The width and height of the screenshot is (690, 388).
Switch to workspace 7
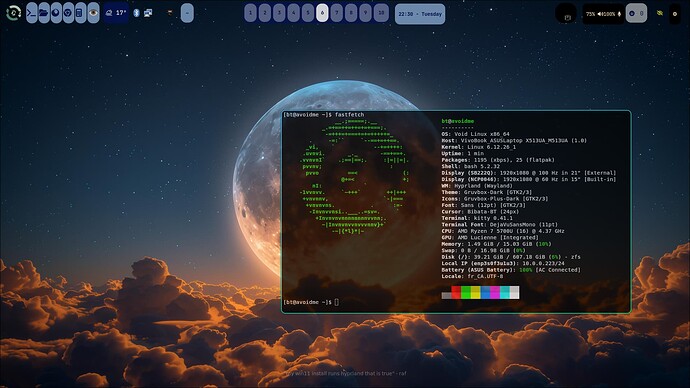click(x=337, y=13)
